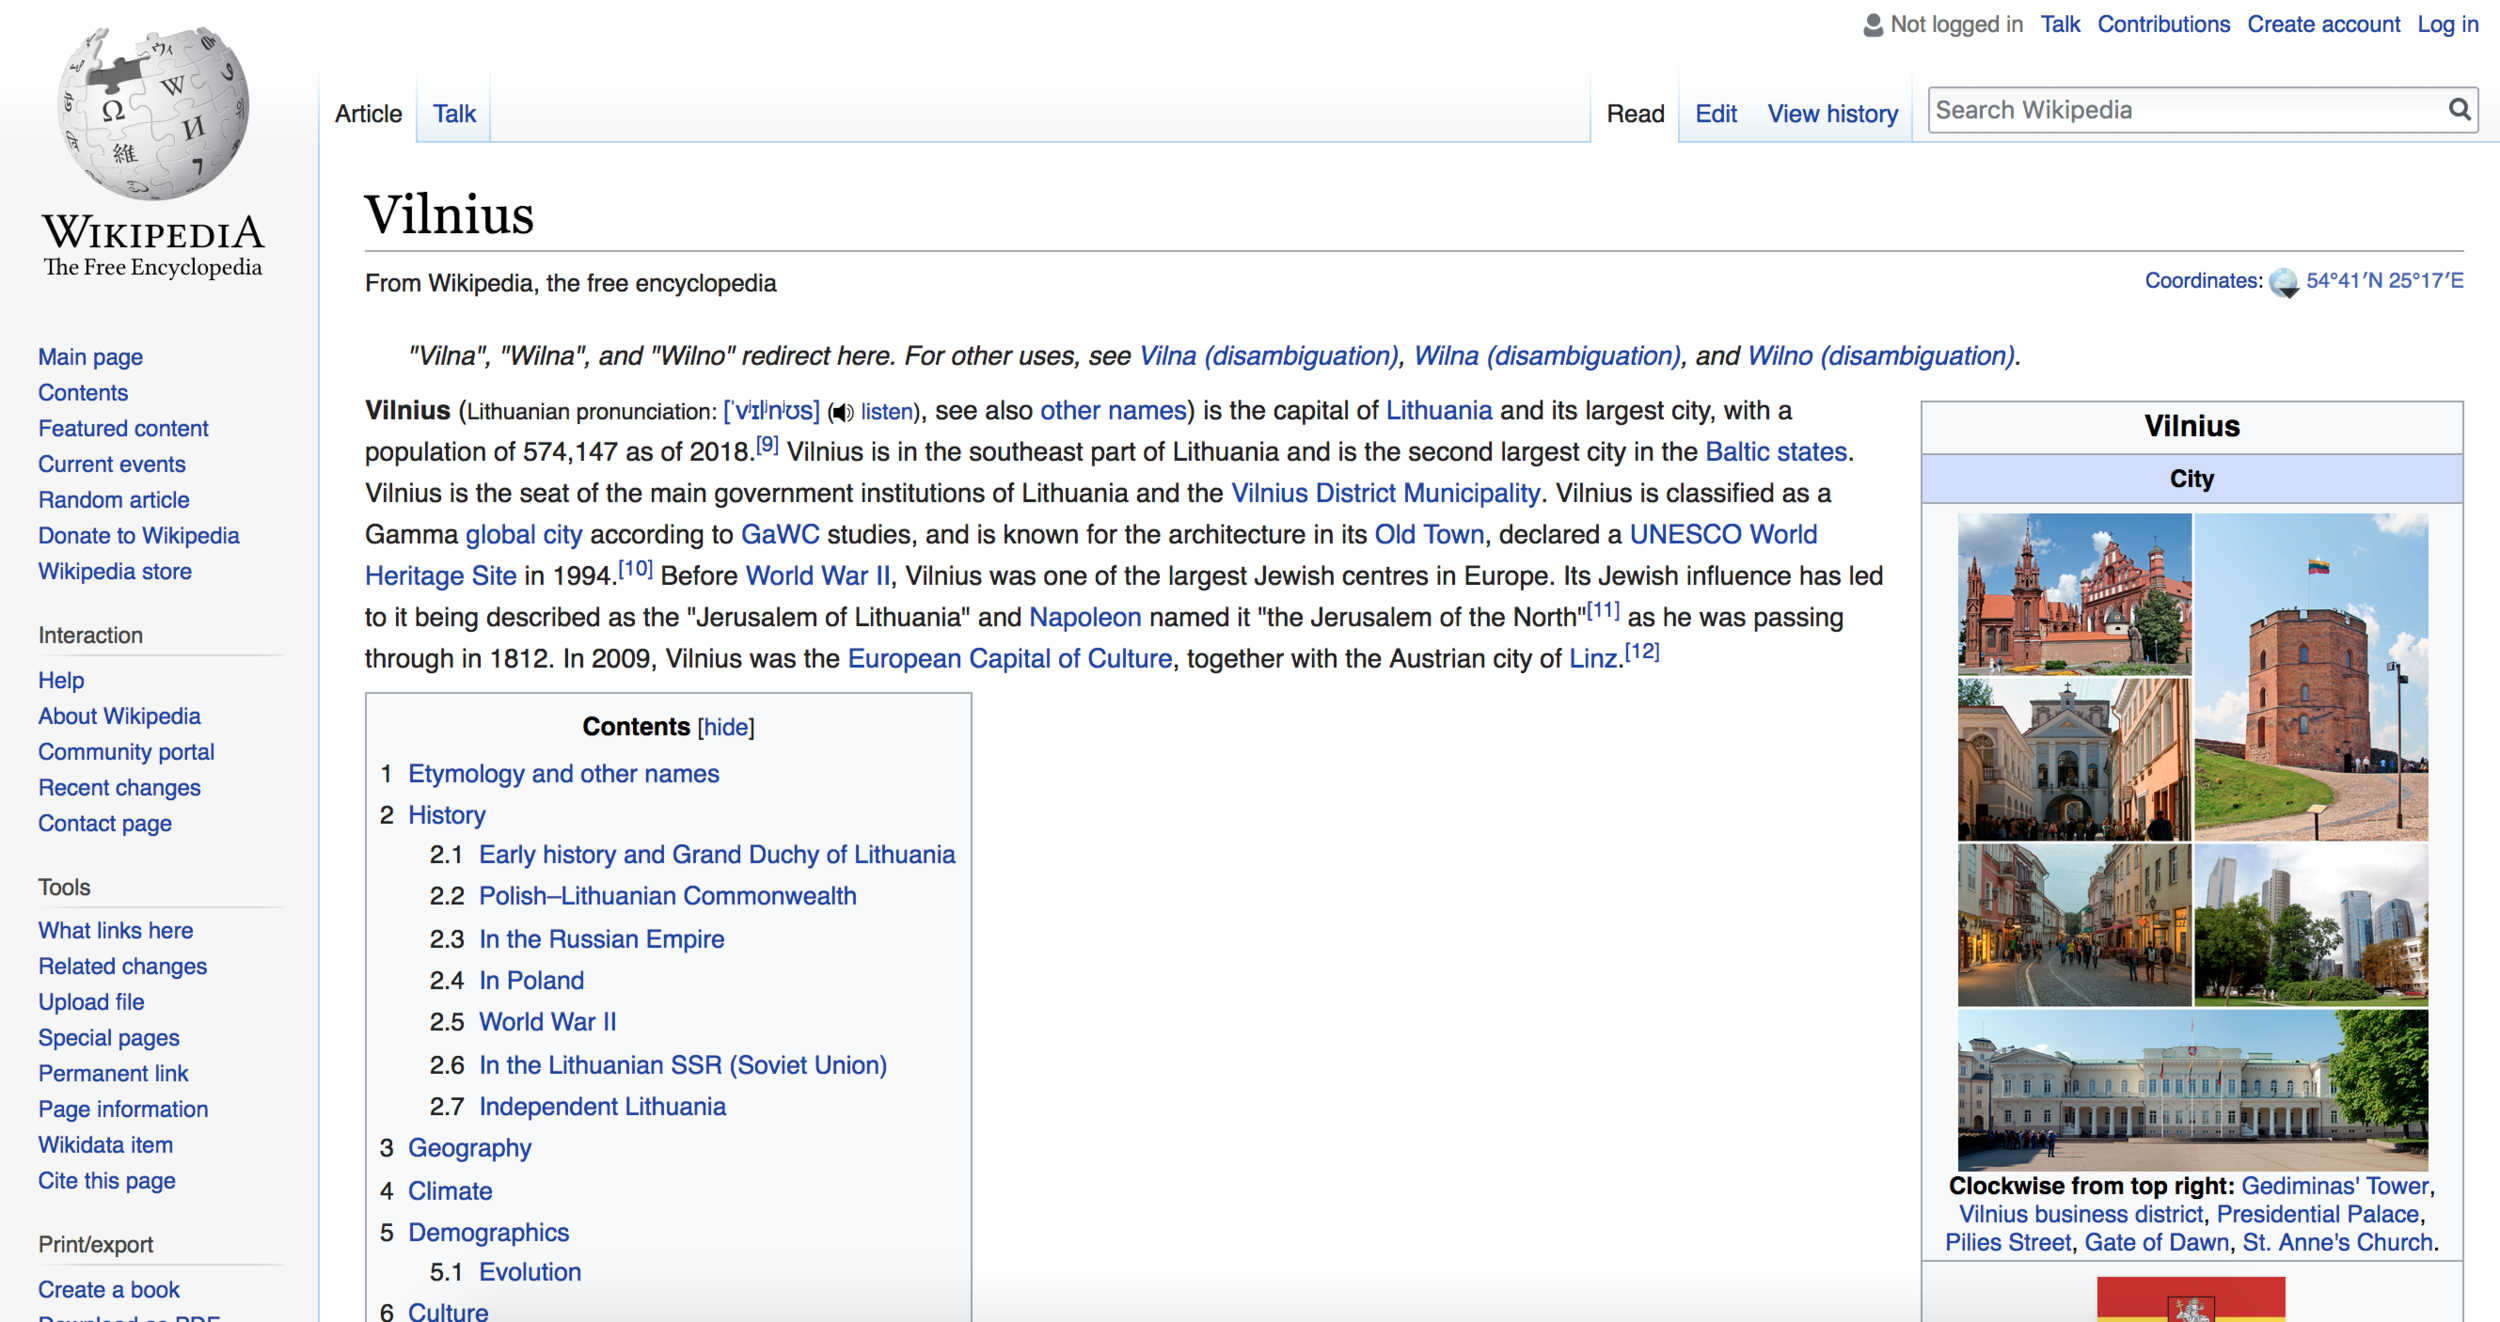Screen dimensions: 2500x1322
Task: Click the Log in link
Action: (x=2447, y=25)
